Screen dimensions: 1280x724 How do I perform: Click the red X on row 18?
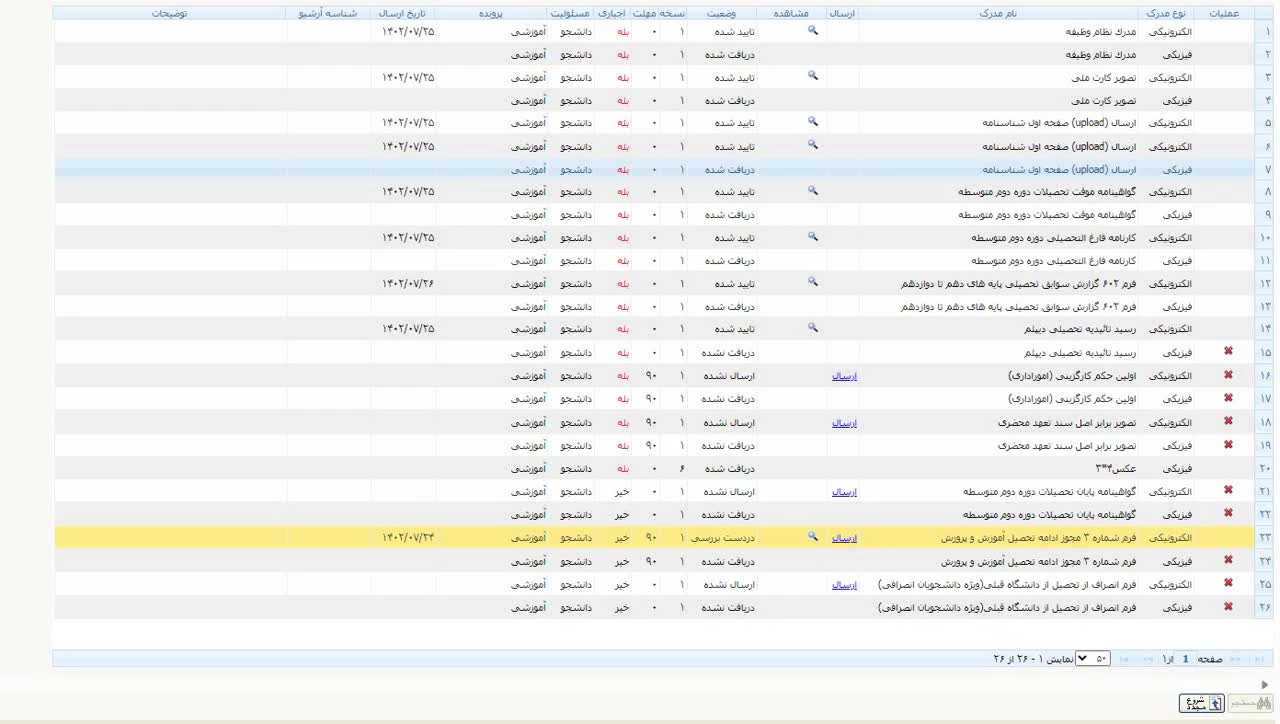pyautogui.click(x=1228, y=421)
